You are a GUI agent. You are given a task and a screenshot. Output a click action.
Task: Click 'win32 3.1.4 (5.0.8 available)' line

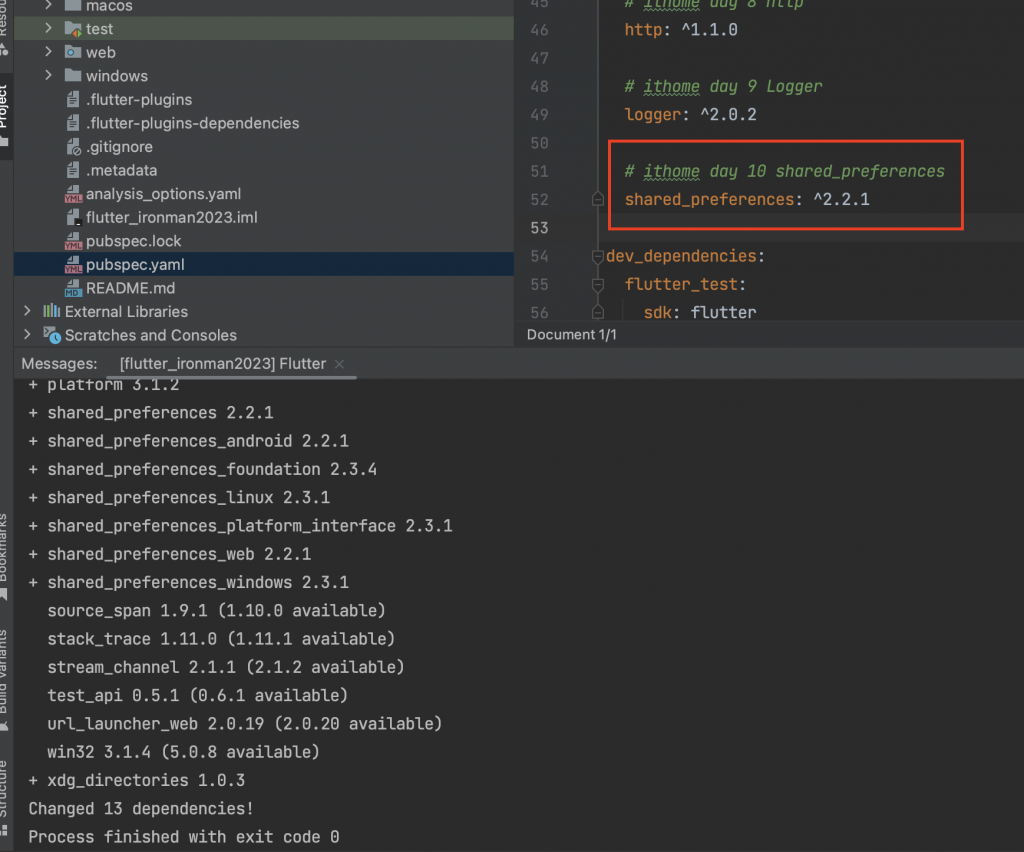coord(184,752)
